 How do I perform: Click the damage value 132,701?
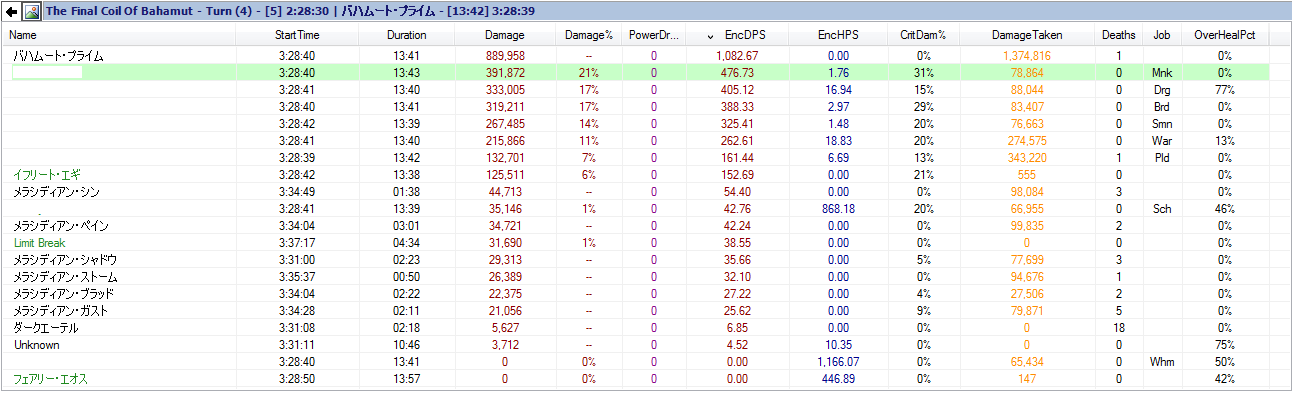pyautogui.click(x=504, y=158)
